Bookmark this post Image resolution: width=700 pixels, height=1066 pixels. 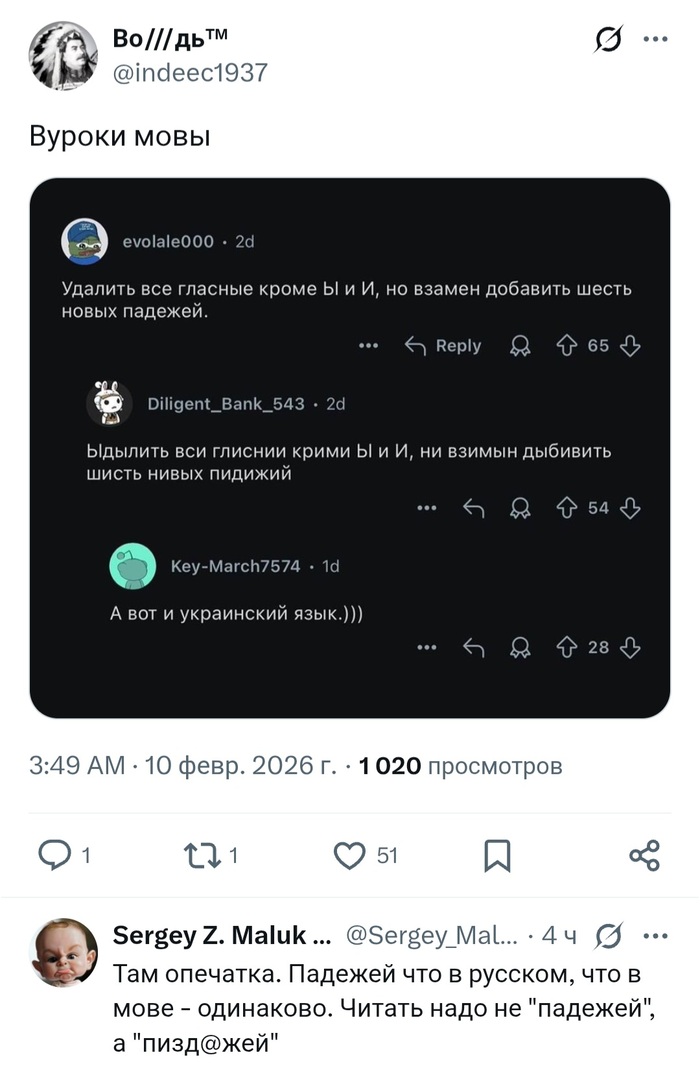point(497,855)
